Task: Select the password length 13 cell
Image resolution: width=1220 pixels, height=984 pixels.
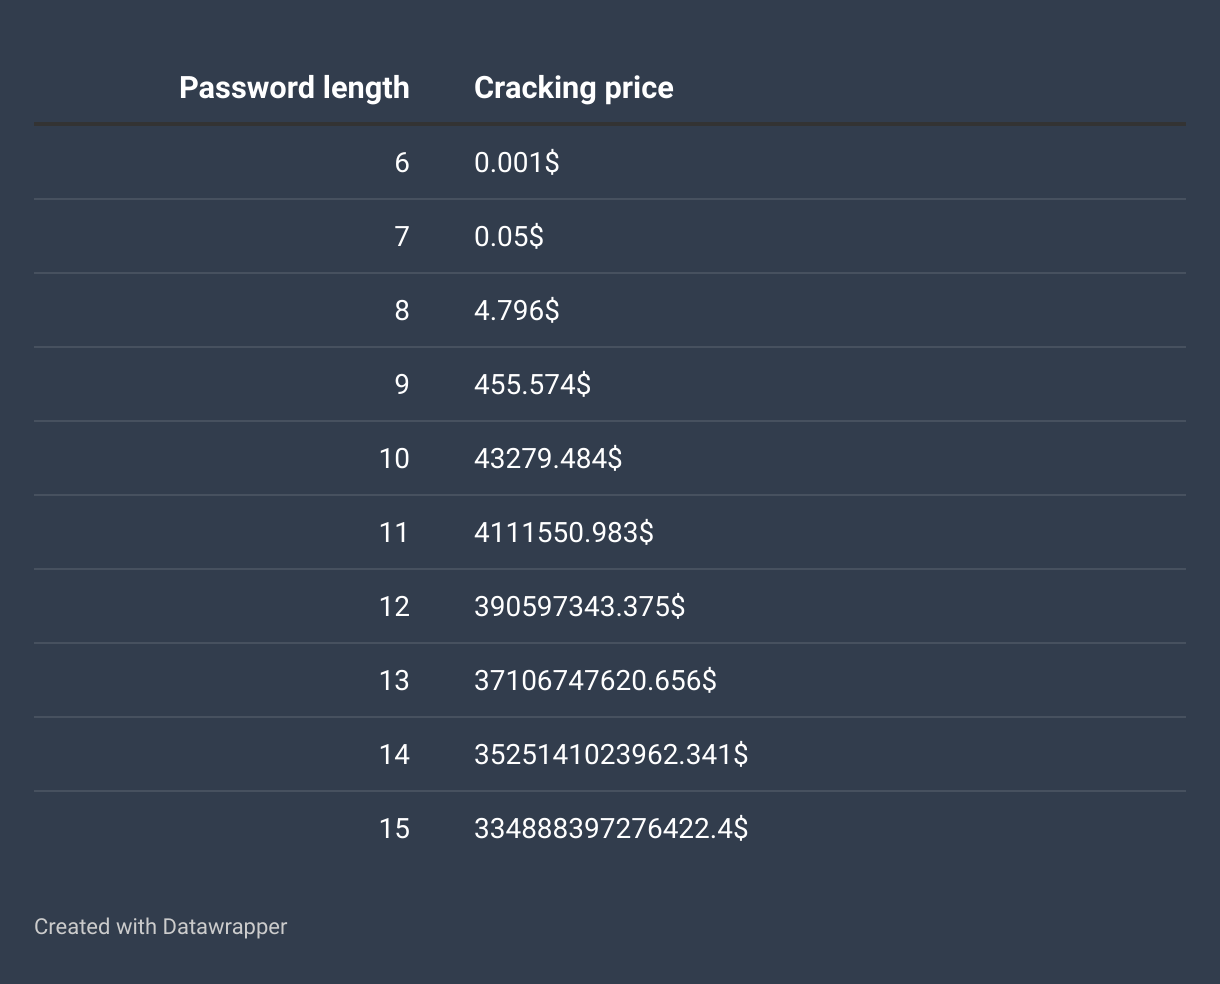Action: pos(394,680)
